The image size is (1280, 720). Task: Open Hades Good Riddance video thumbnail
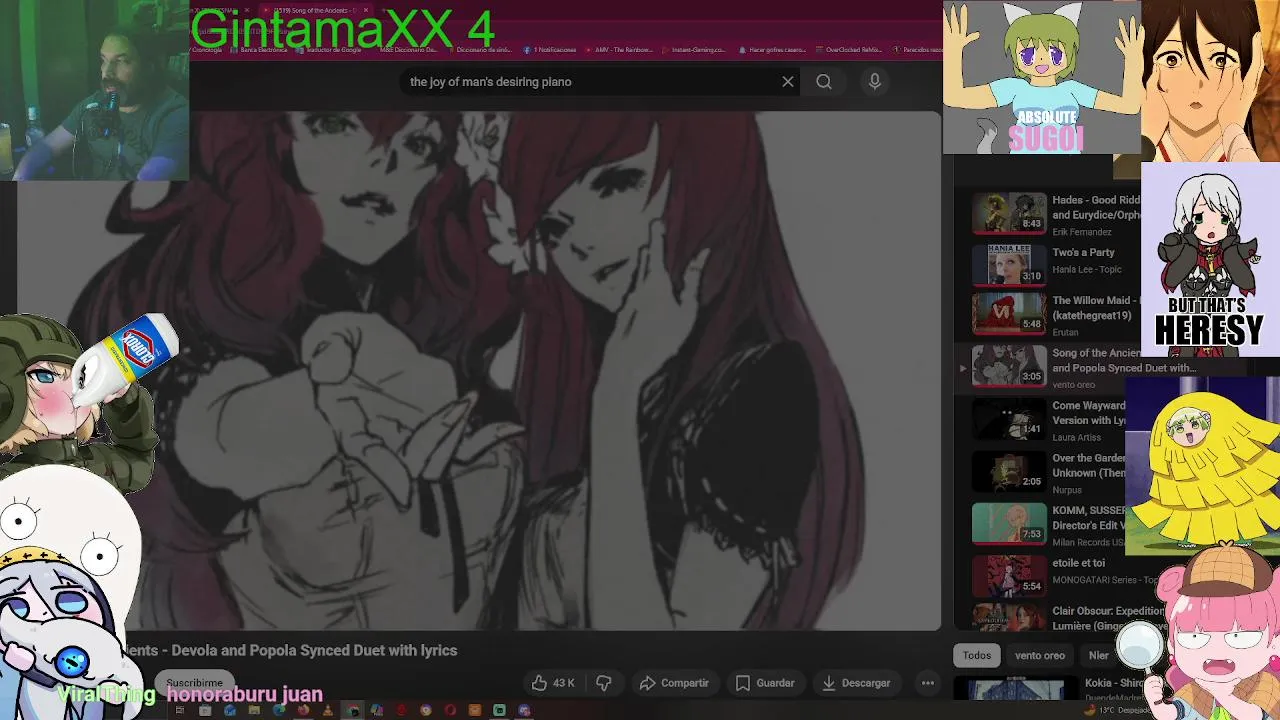1009,212
